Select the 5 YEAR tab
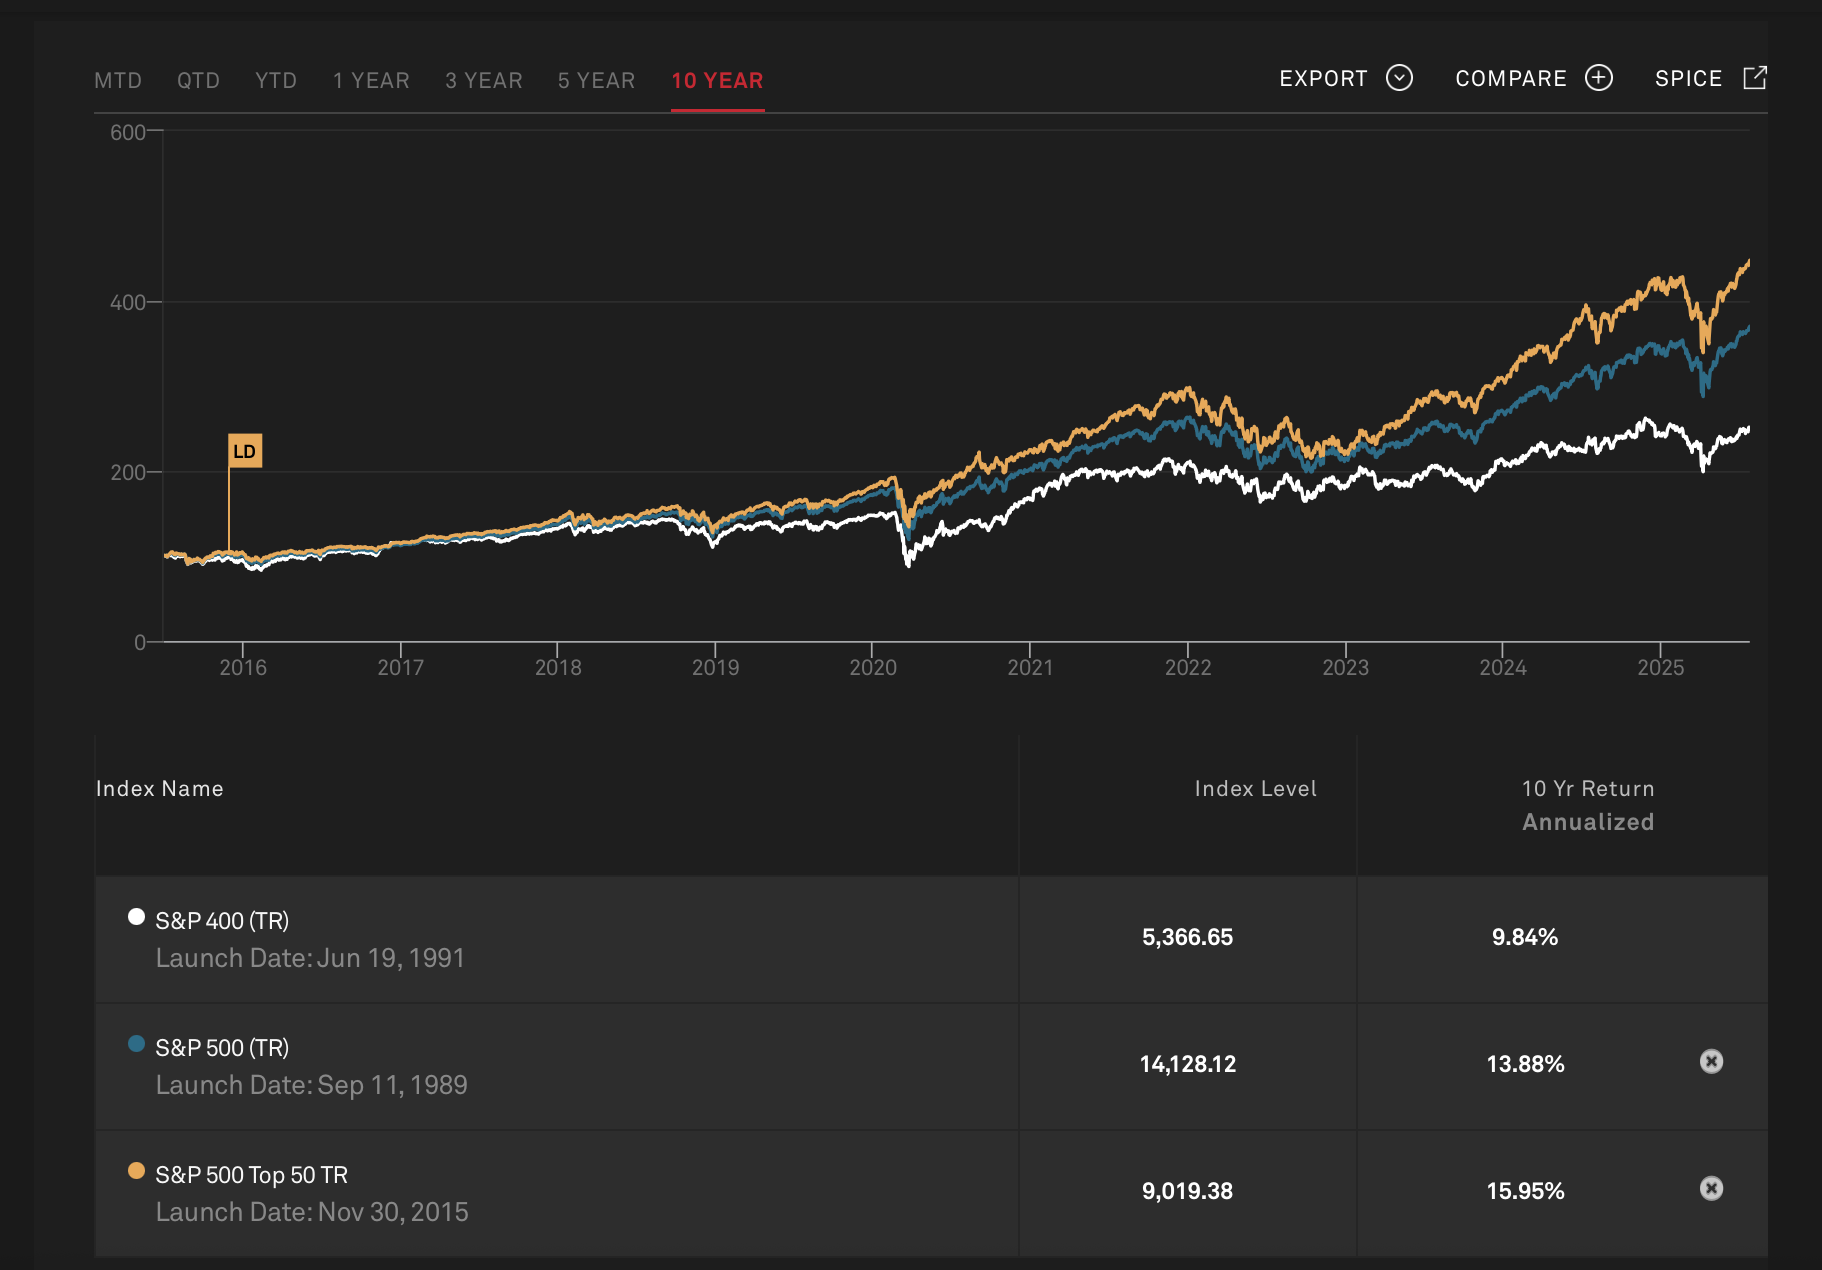 coord(596,81)
